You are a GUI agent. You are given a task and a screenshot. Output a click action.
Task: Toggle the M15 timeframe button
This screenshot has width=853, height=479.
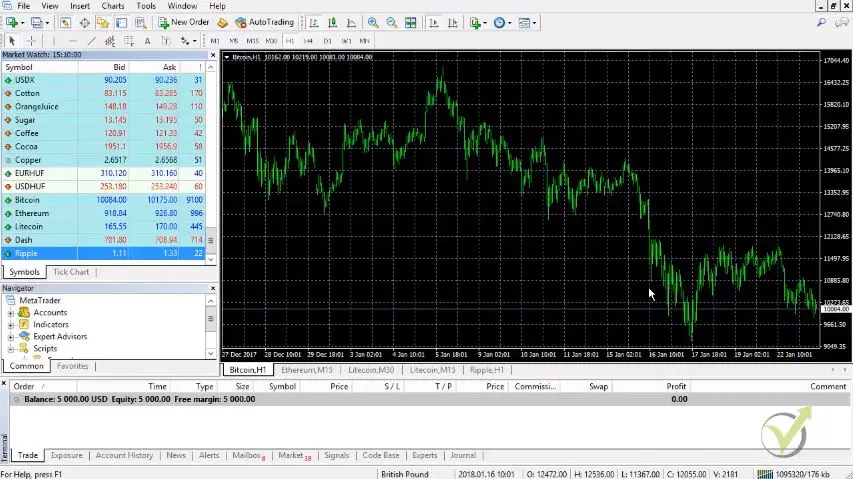pyautogui.click(x=252, y=41)
